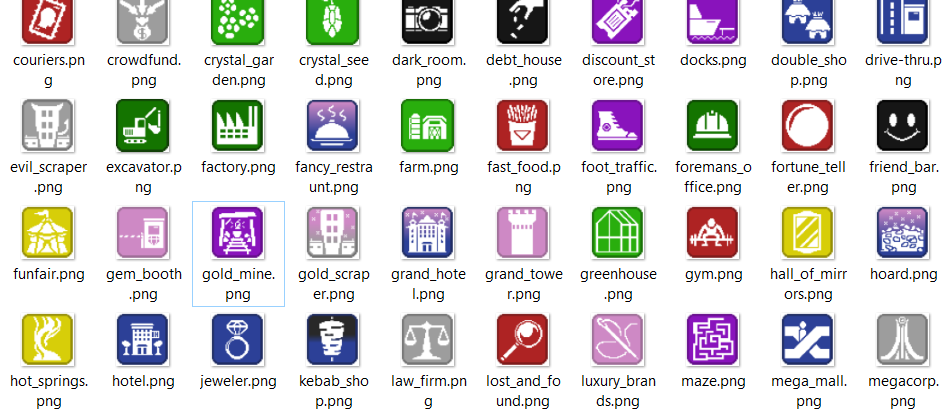Click the 'hotel.png' filename label
The height and width of the screenshot is (418, 947).
point(143,382)
